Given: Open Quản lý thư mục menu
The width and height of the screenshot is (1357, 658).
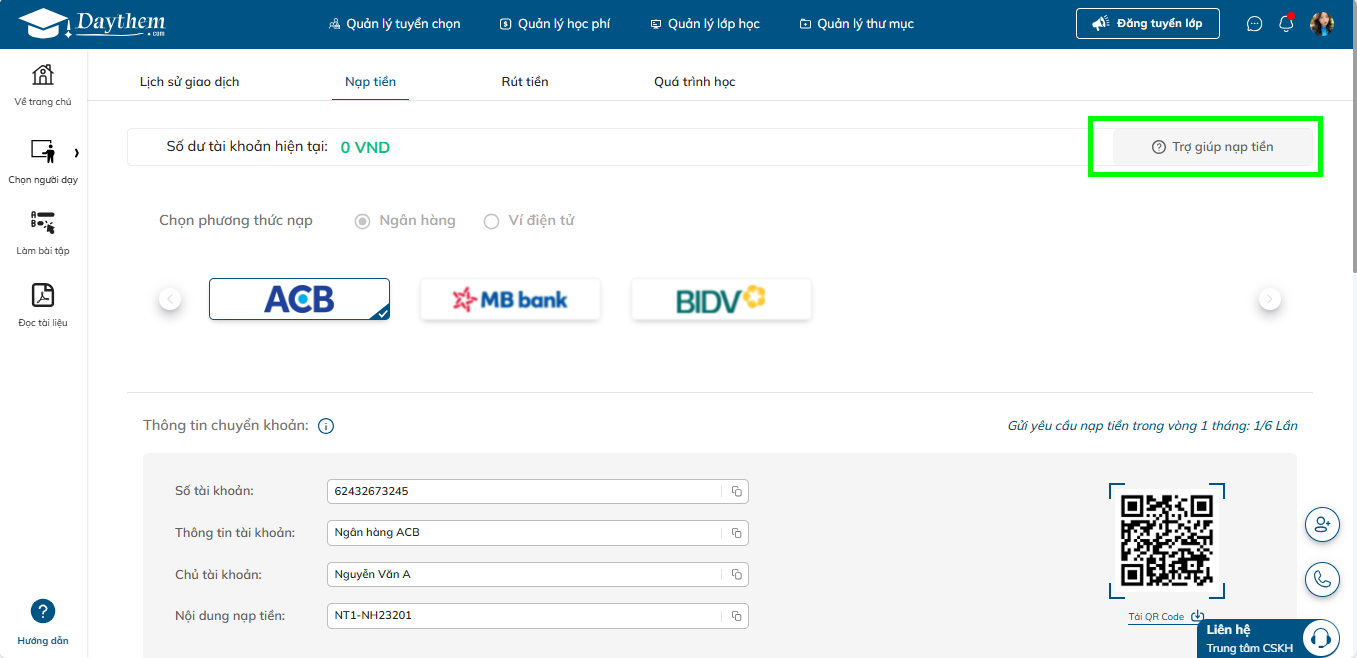Looking at the screenshot, I should 857,24.
